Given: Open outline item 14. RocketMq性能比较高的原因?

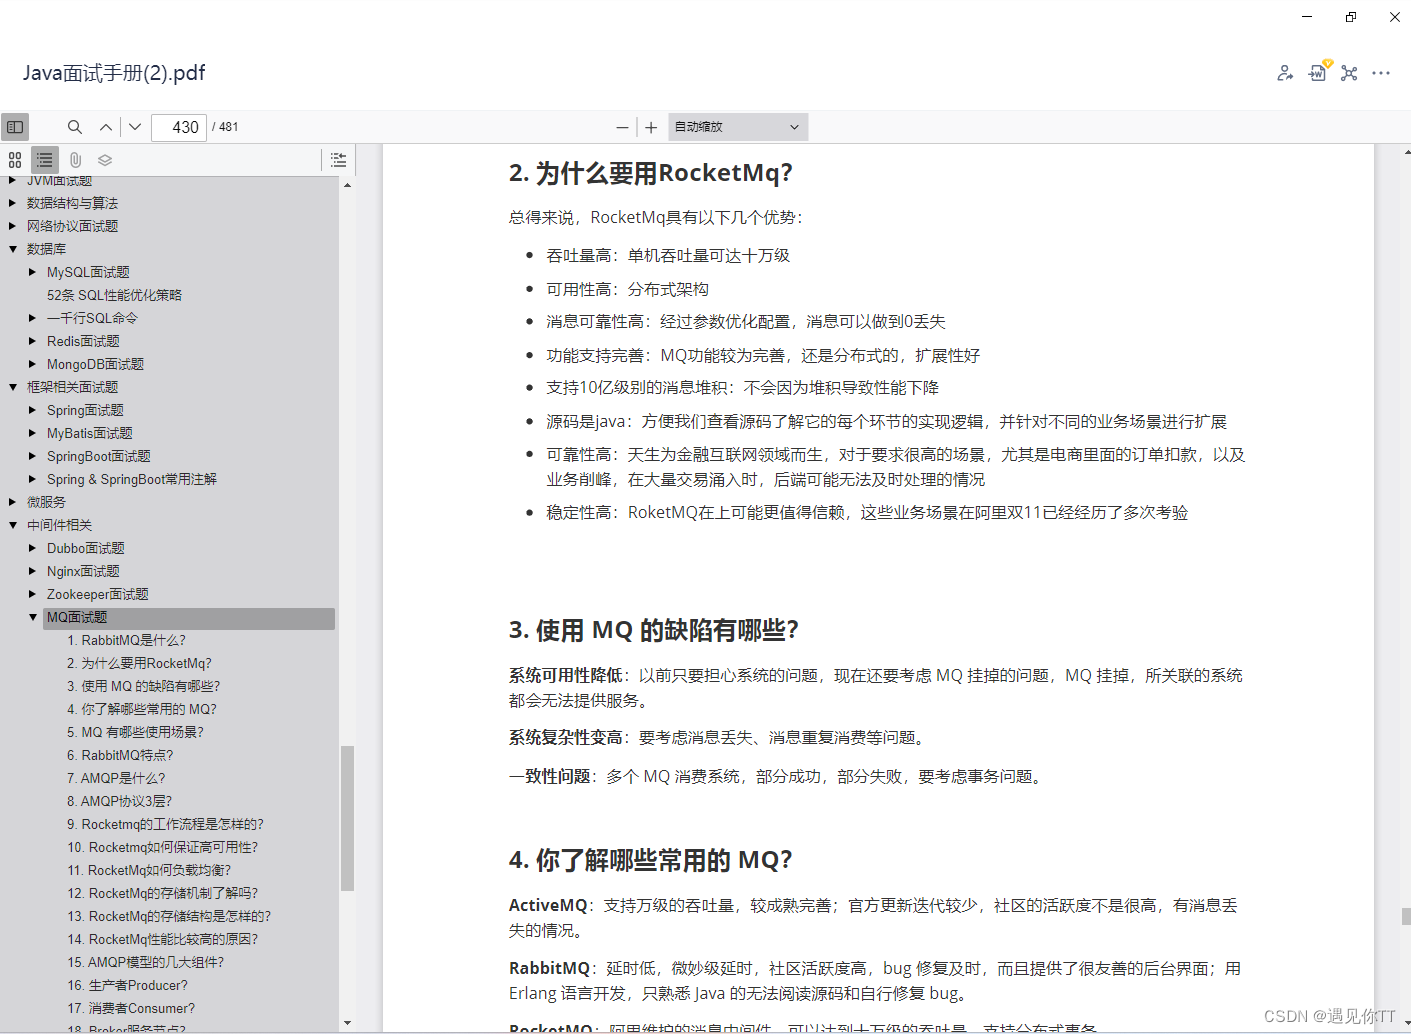Looking at the screenshot, I should (162, 939).
